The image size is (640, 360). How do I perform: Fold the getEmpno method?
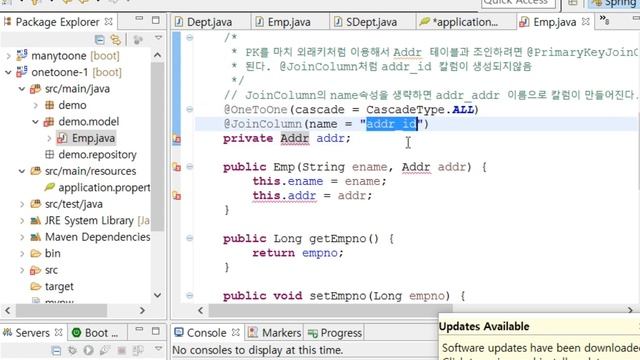pos(189,238)
